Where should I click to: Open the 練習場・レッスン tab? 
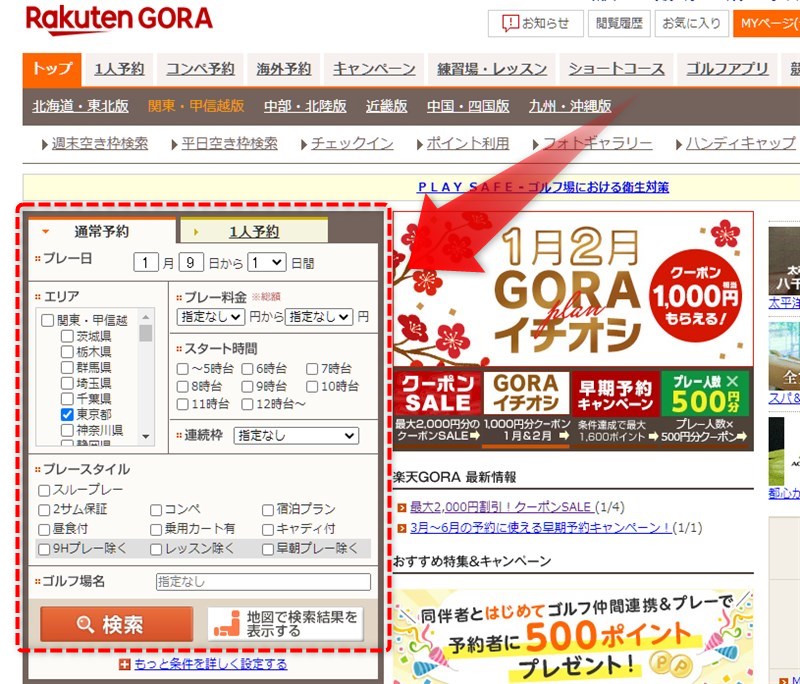pyautogui.click(x=492, y=69)
